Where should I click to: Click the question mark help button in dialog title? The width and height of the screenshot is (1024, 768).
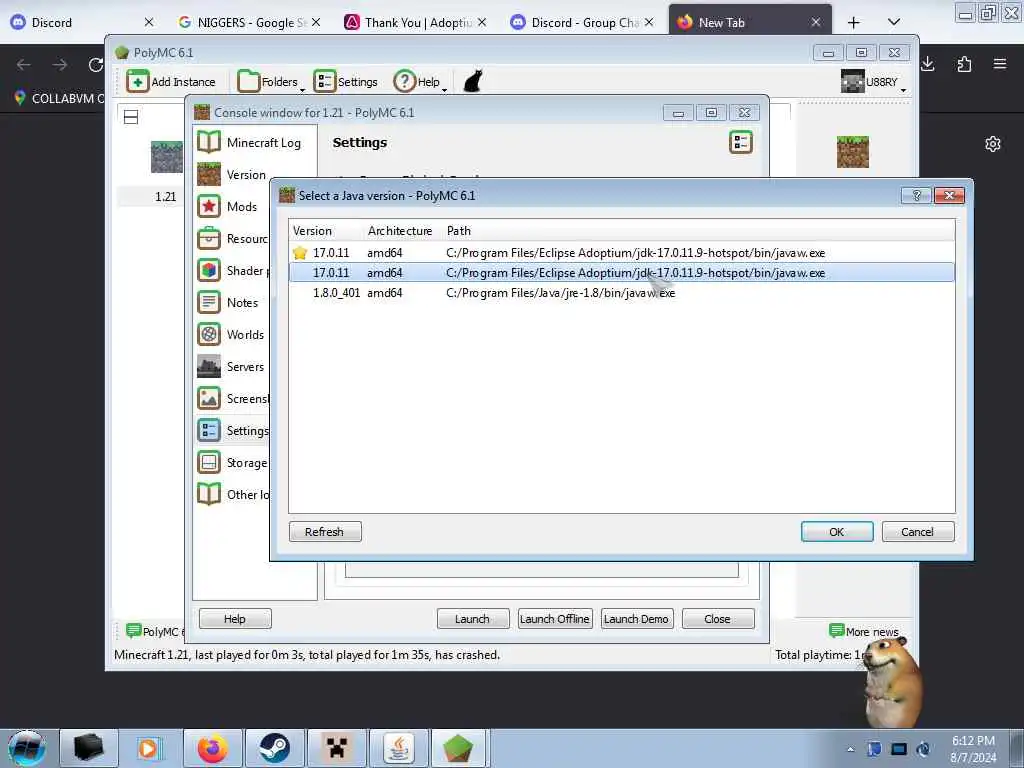pyautogui.click(x=916, y=195)
